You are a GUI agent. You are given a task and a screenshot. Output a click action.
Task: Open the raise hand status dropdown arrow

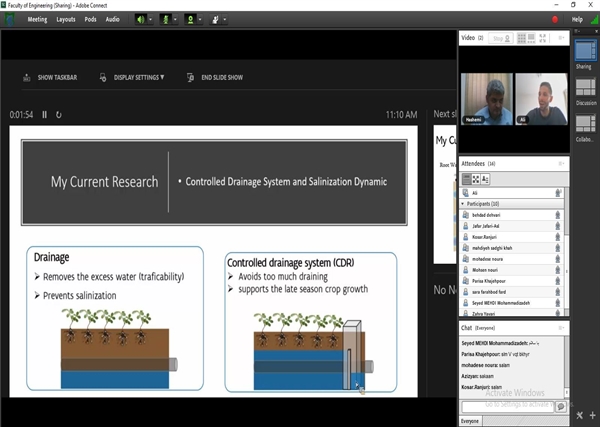click(x=225, y=19)
